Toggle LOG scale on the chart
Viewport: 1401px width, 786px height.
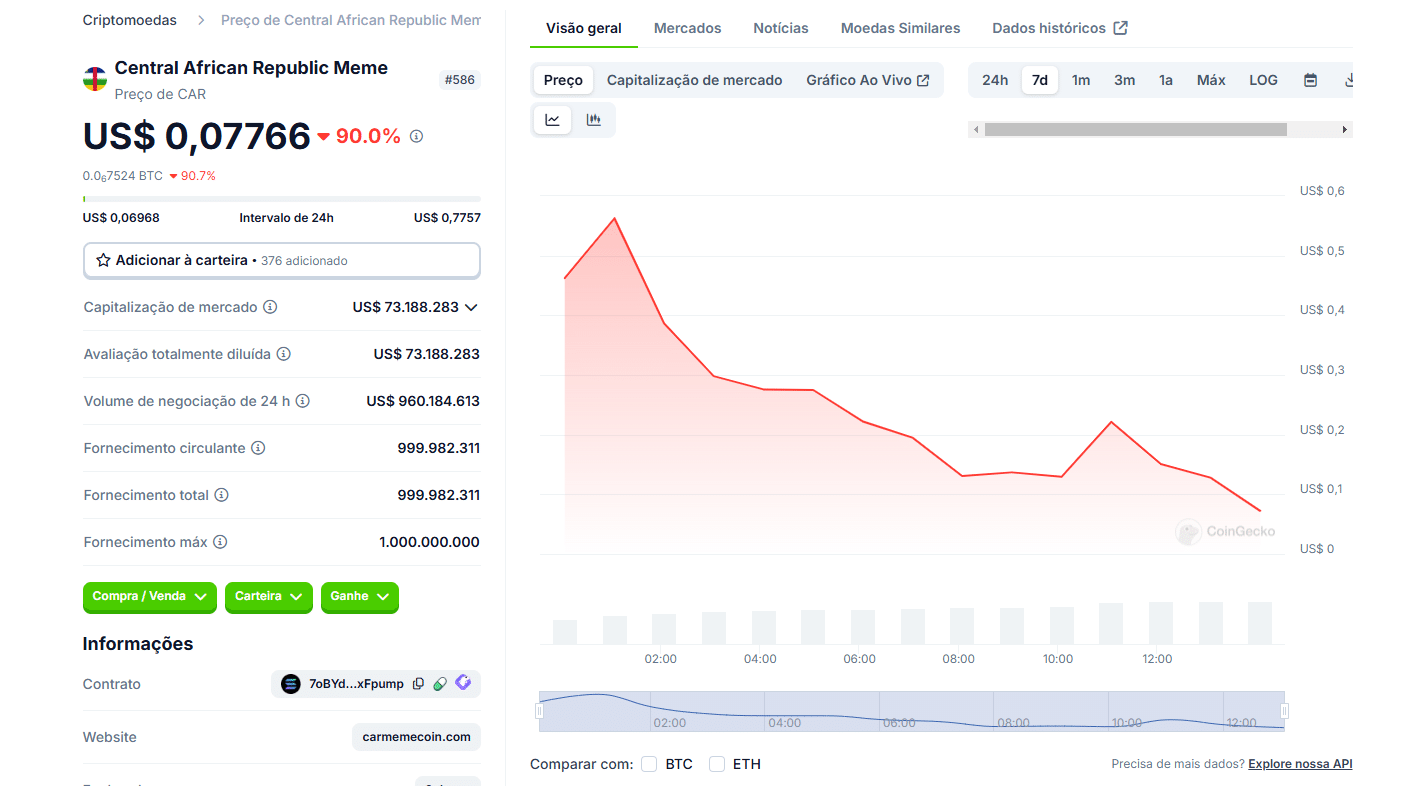[1263, 80]
